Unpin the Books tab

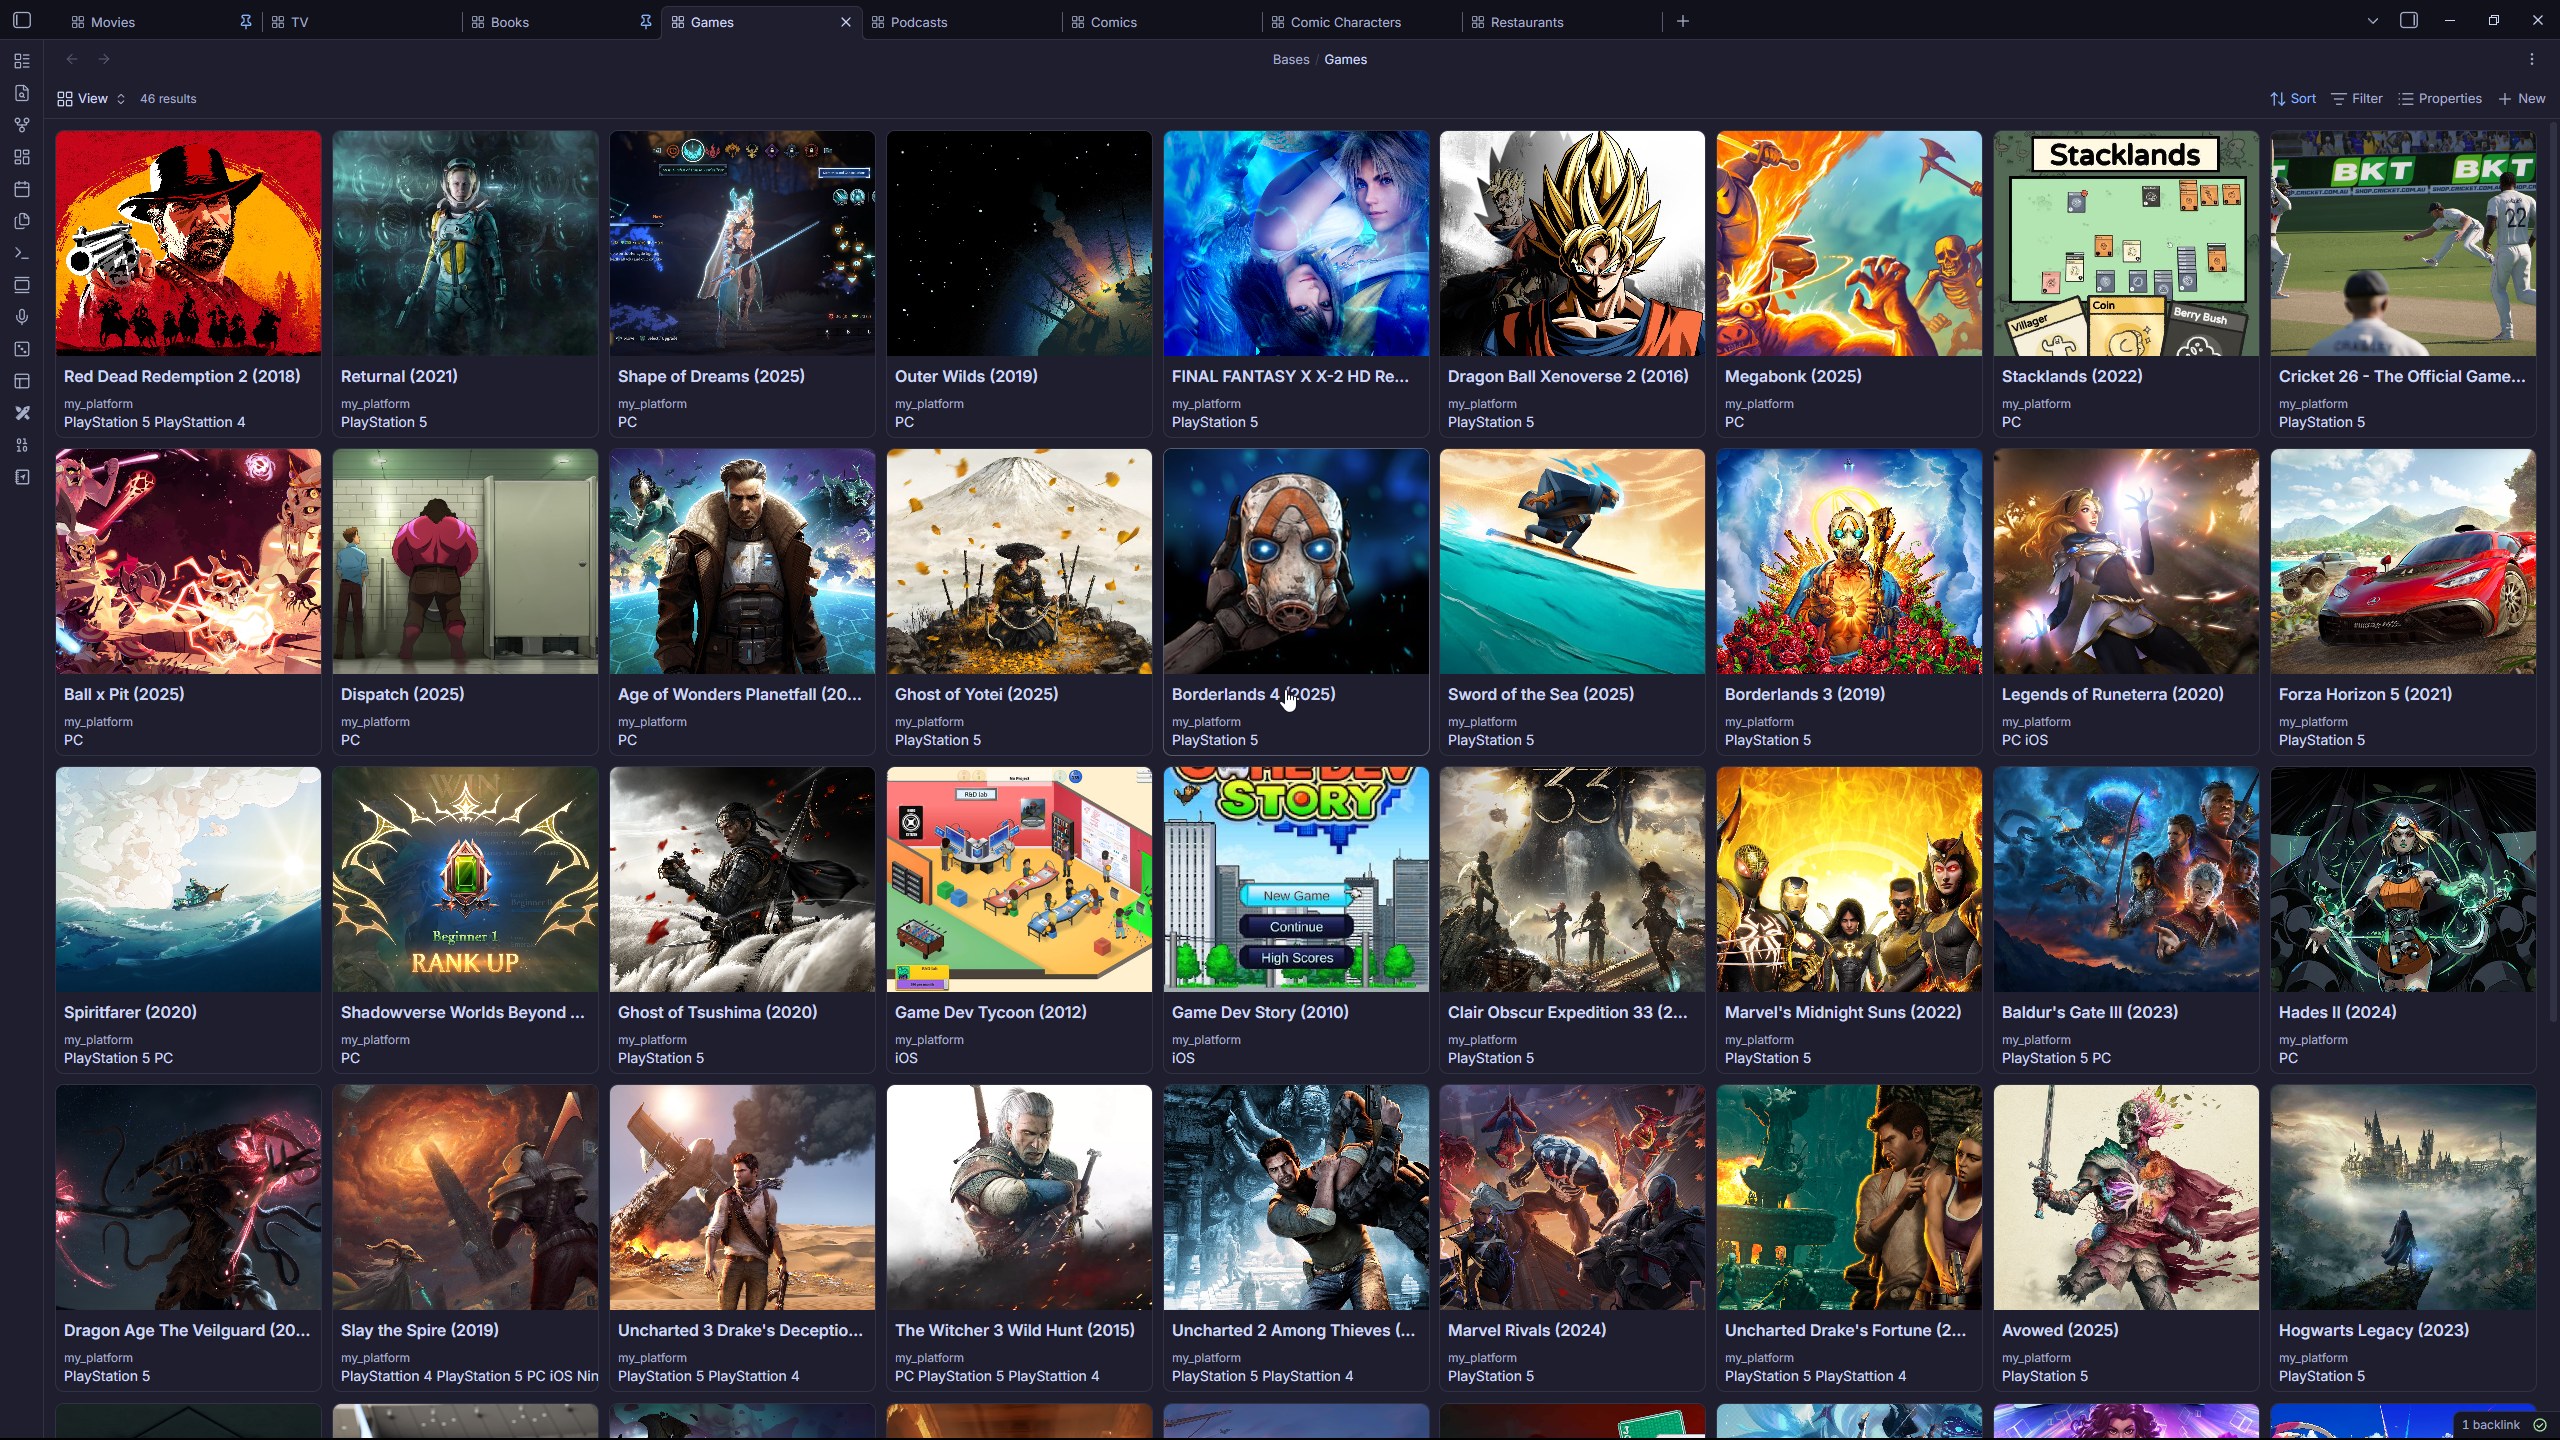click(x=645, y=21)
